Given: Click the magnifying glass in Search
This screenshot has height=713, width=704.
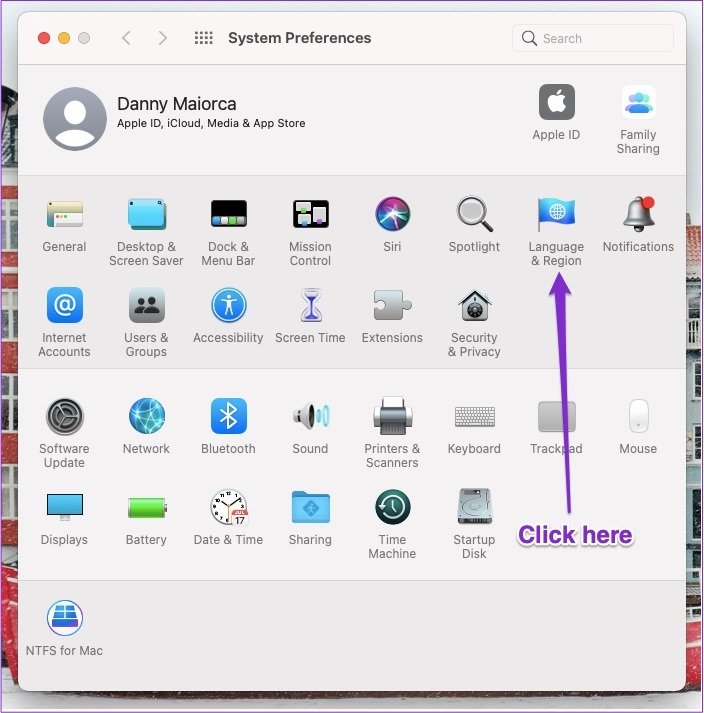Looking at the screenshot, I should tap(529, 38).
